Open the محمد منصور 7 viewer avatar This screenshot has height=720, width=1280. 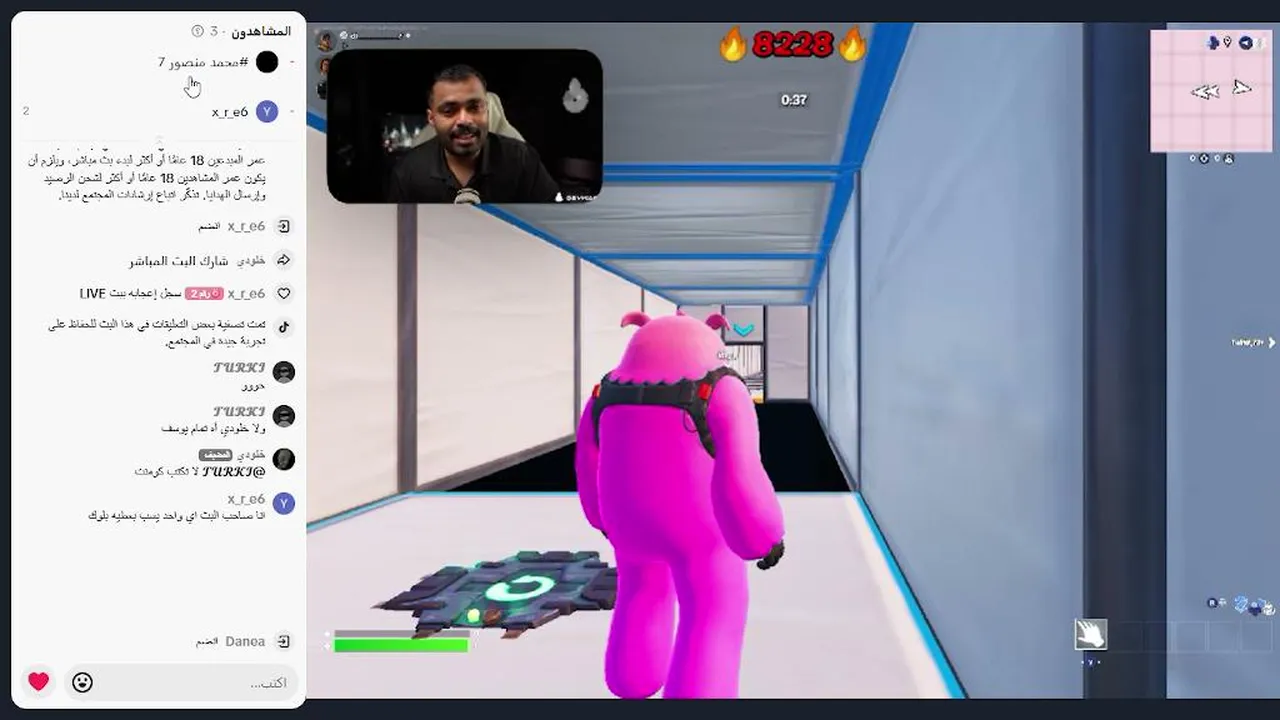pos(267,62)
